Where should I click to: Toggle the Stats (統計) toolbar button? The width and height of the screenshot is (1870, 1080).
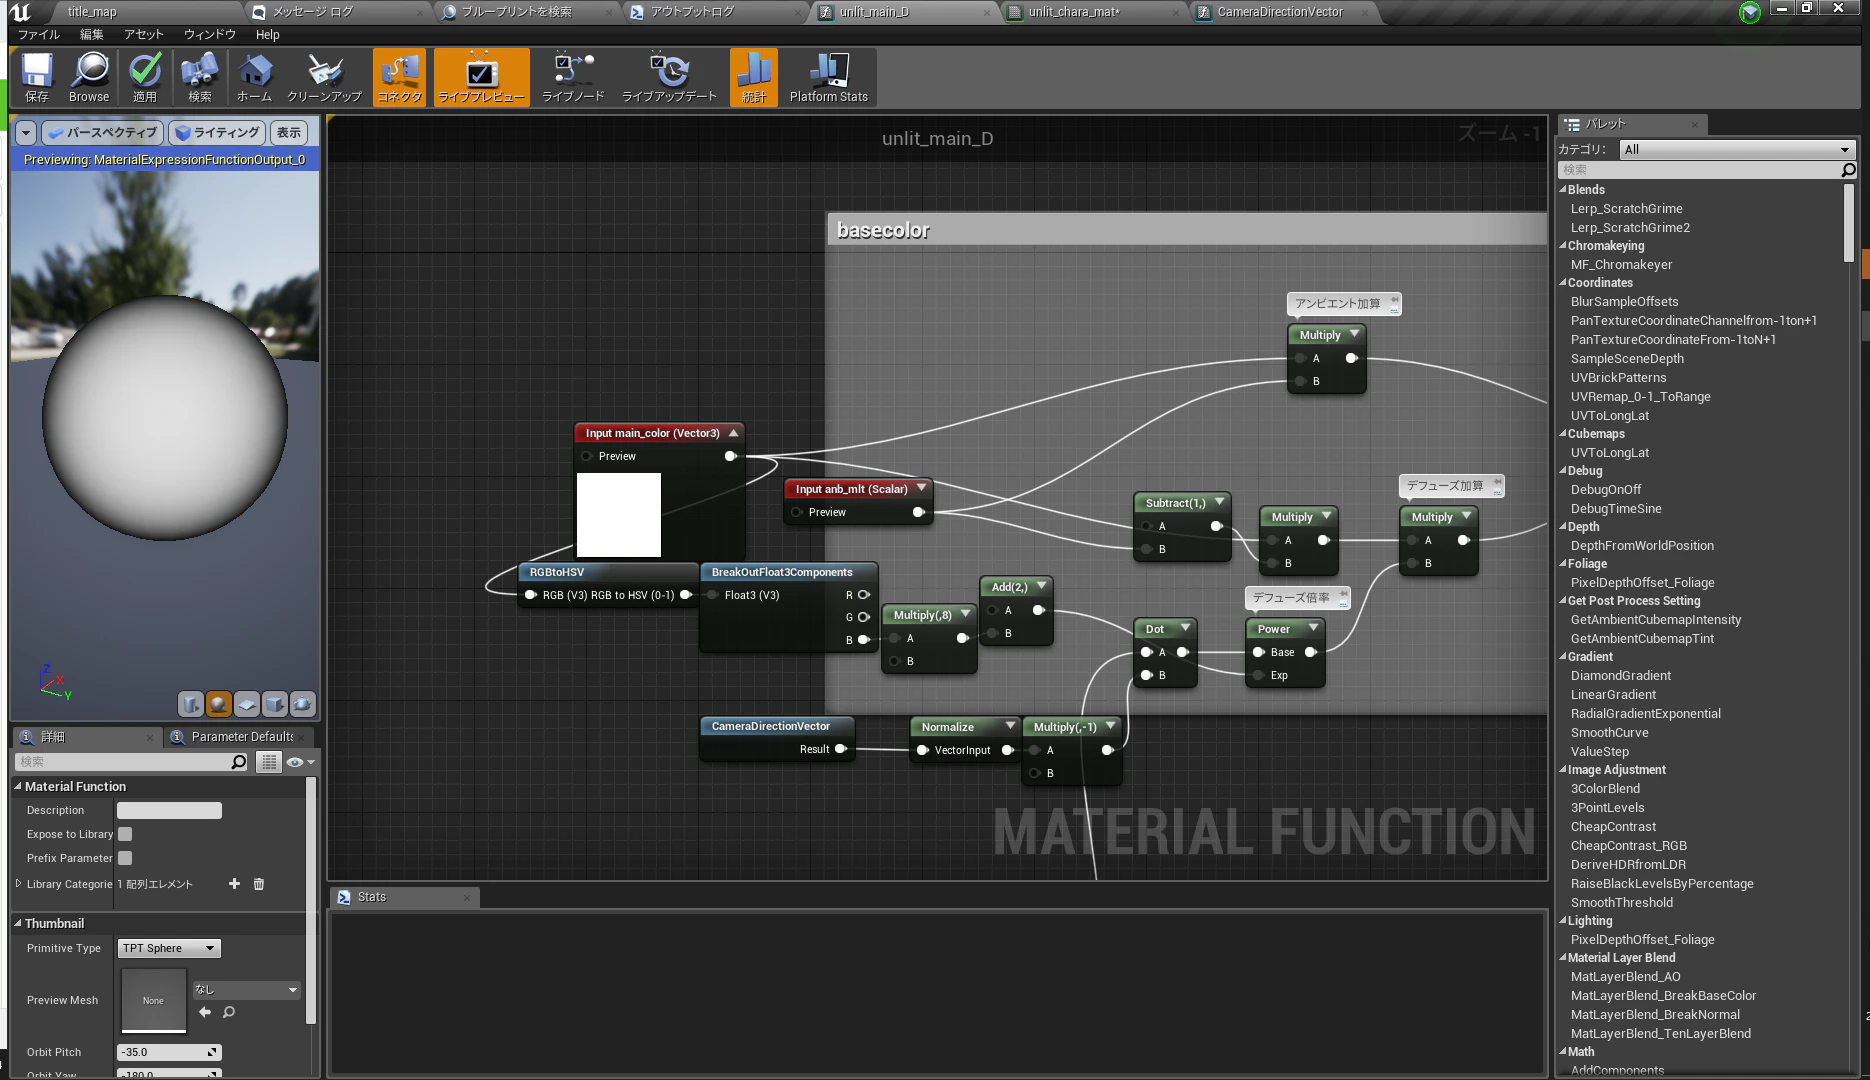[754, 77]
